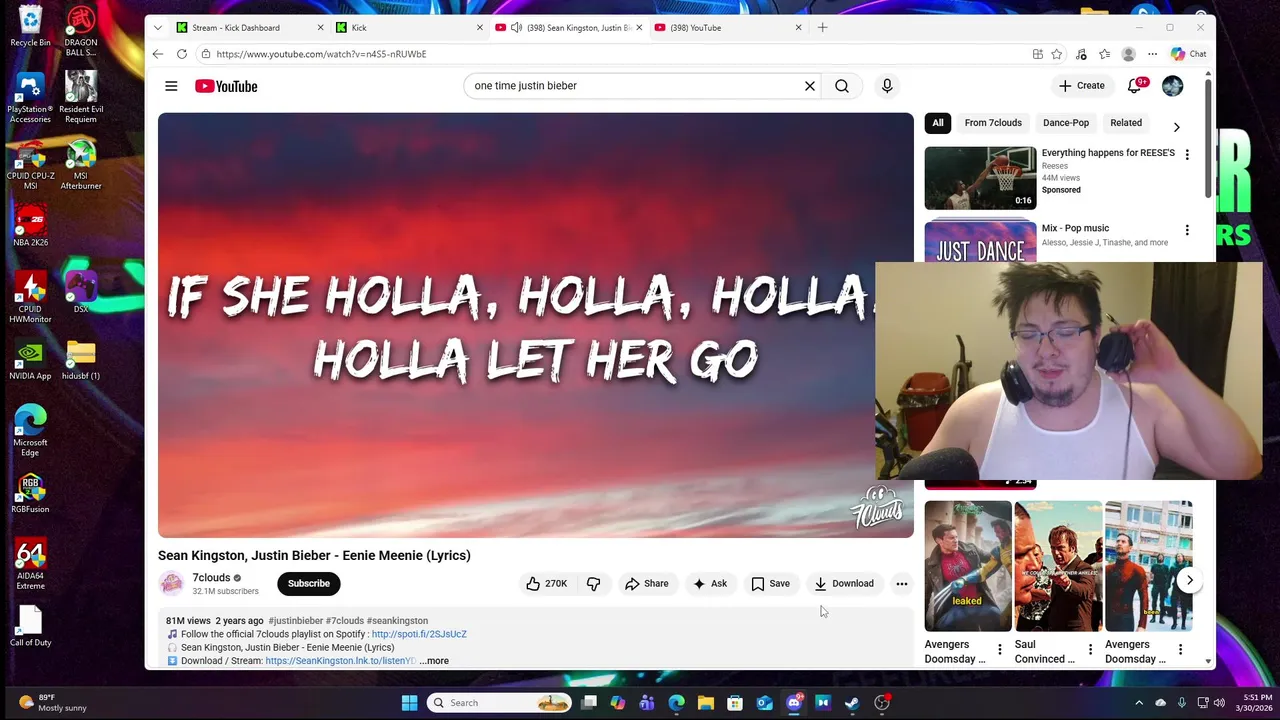1280x720 pixels.
Task: Select the Related filter chip
Action: point(1126,123)
